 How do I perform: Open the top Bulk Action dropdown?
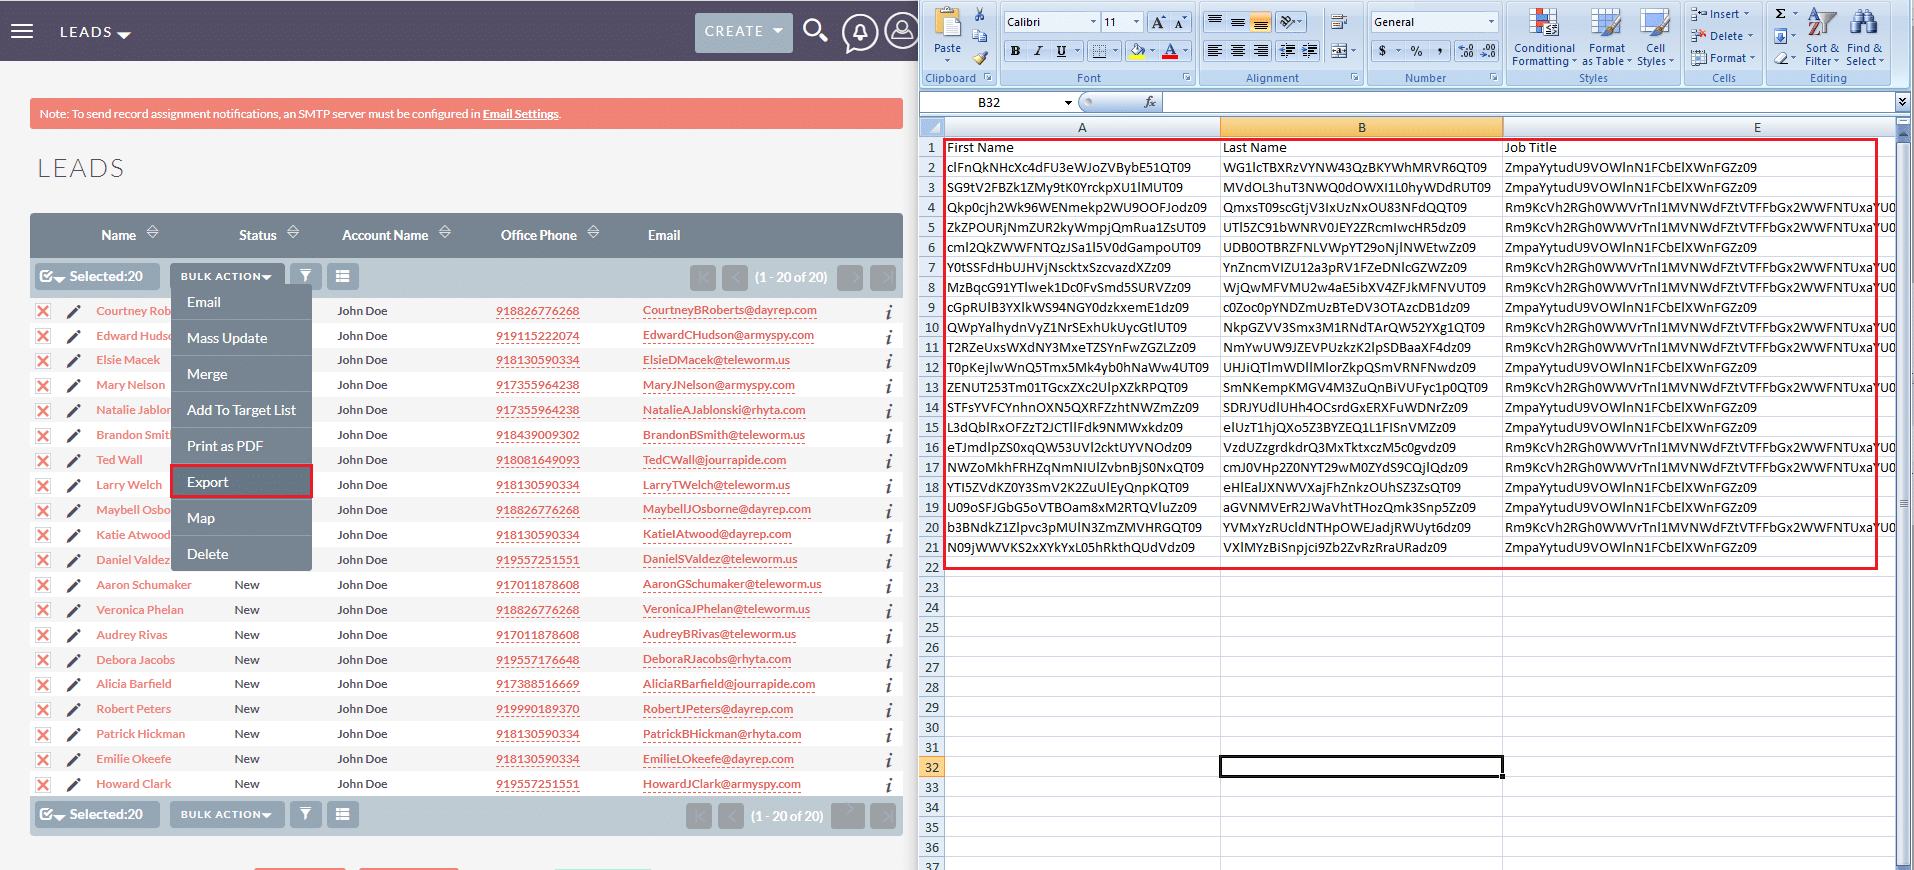point(226,276)
